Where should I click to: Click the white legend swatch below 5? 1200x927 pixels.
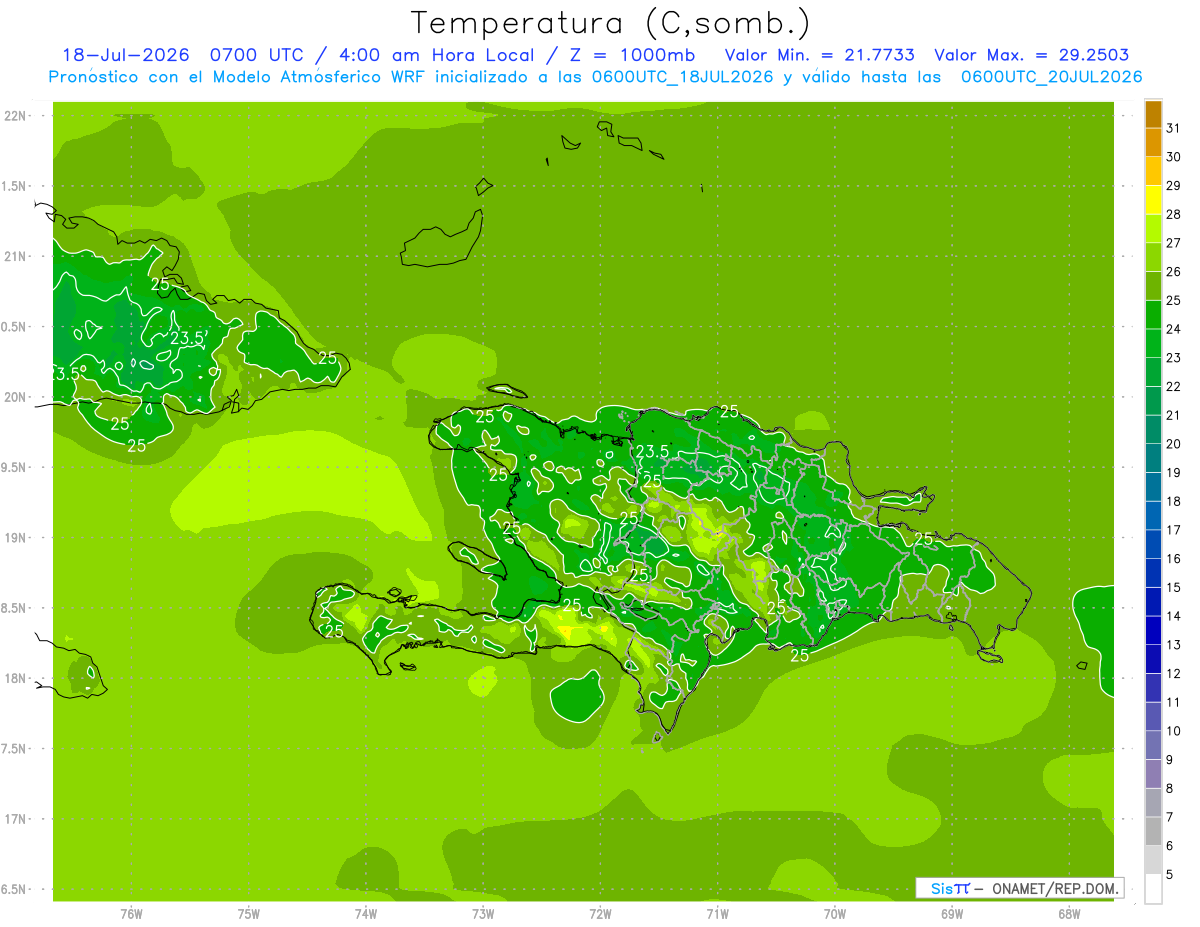point(1153,889)
